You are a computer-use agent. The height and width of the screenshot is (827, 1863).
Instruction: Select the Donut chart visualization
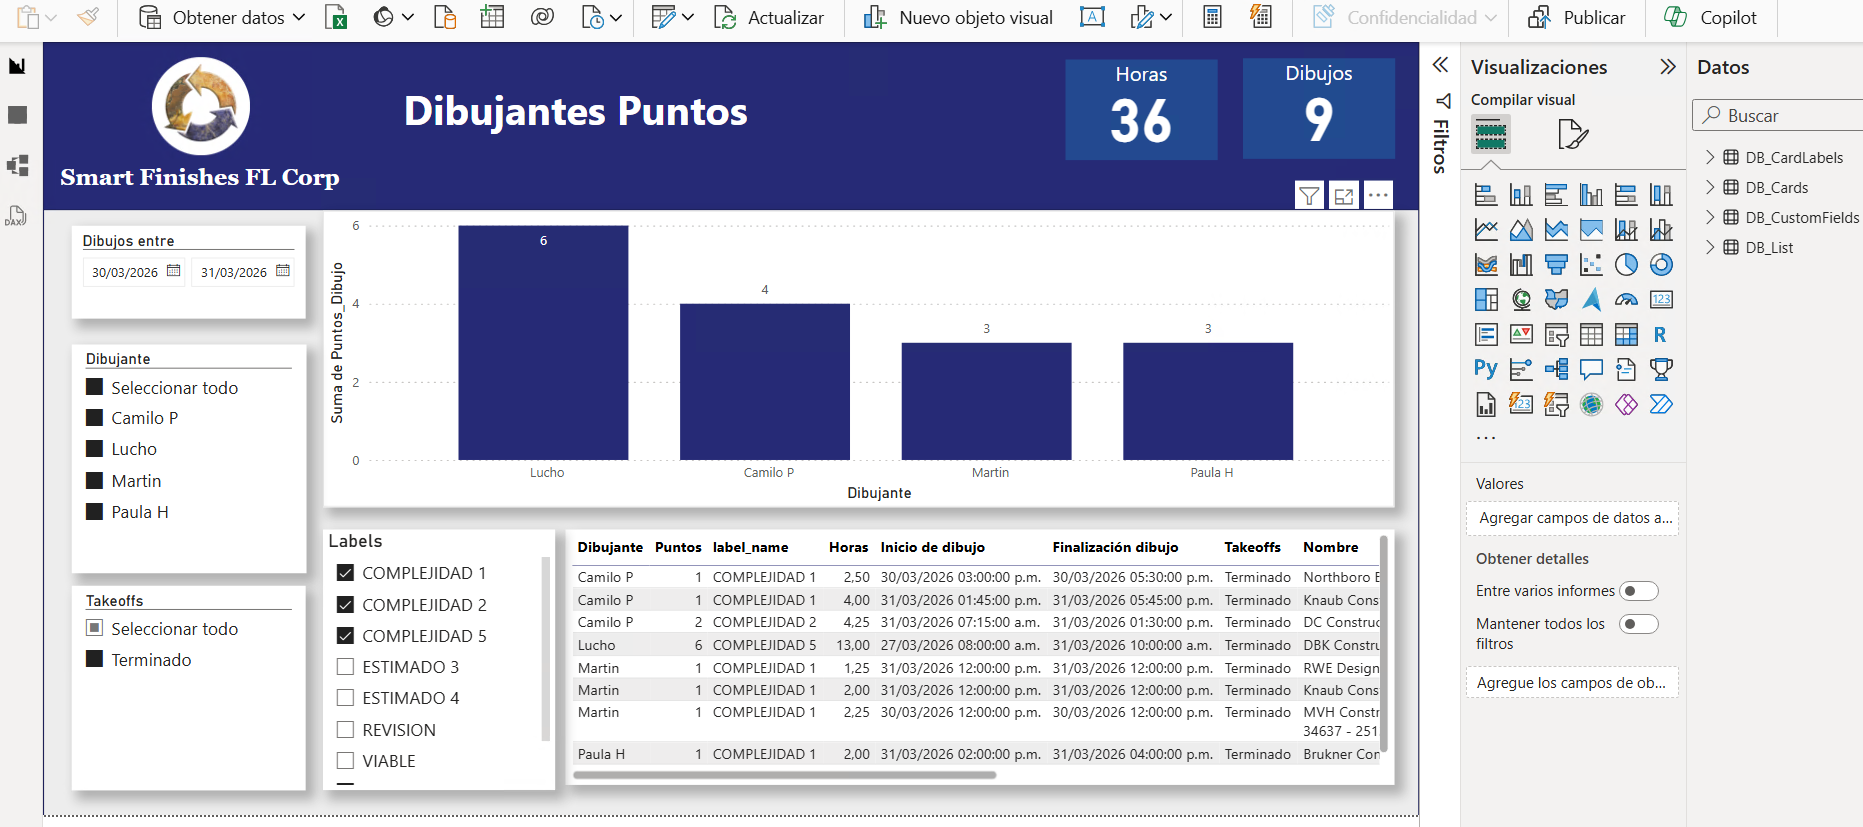(x=1661, y=264)
